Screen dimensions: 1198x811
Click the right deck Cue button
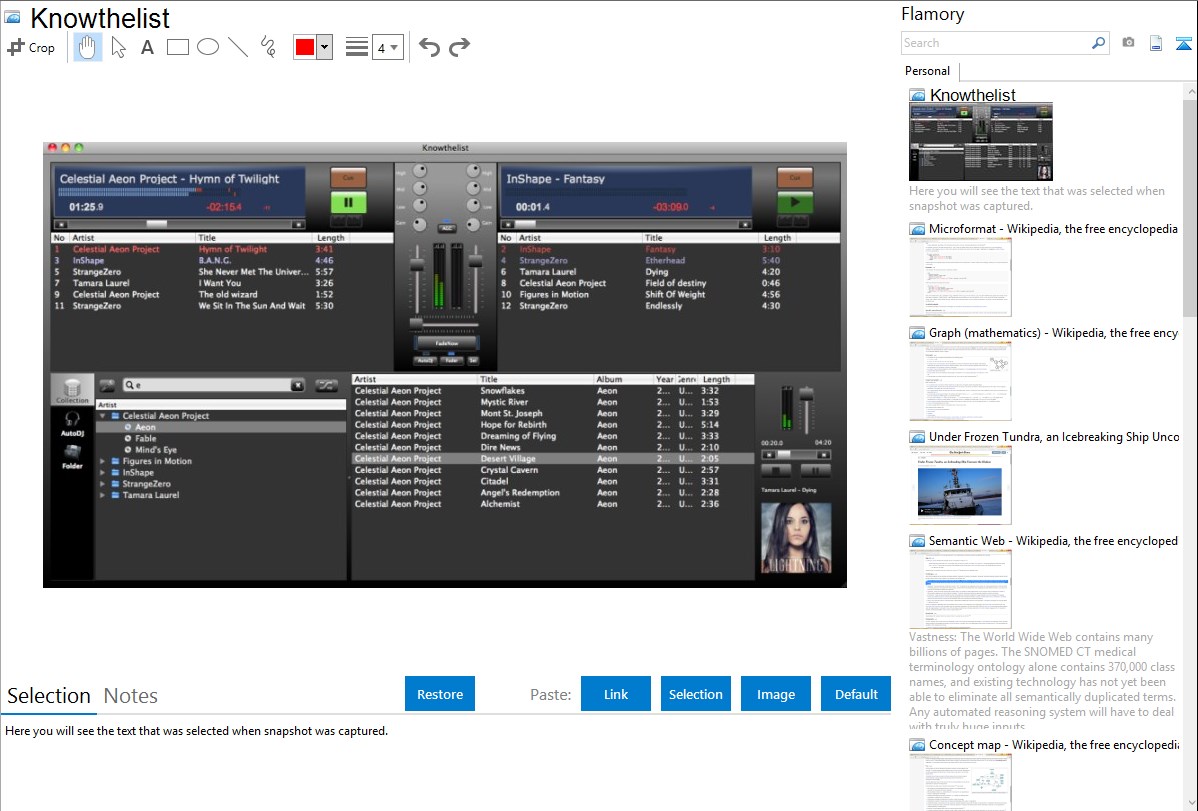[x=795, y=177]
